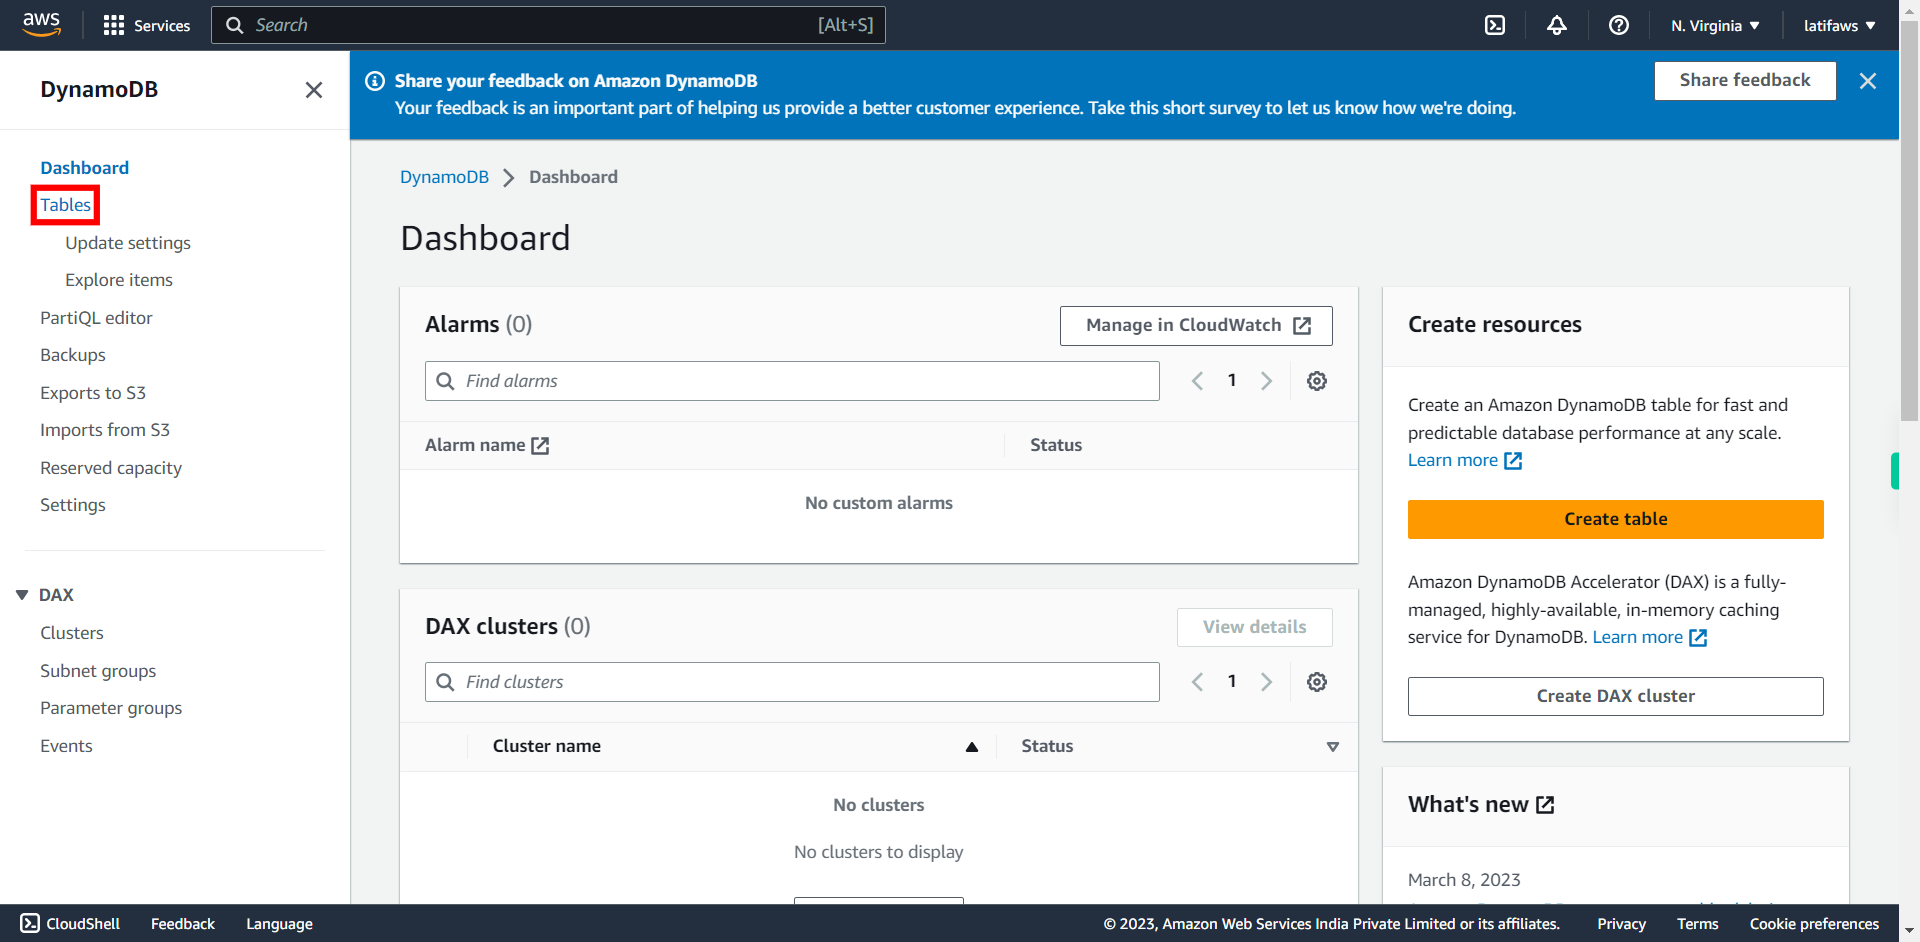Open DAX Clusters in sidebar

72,633
